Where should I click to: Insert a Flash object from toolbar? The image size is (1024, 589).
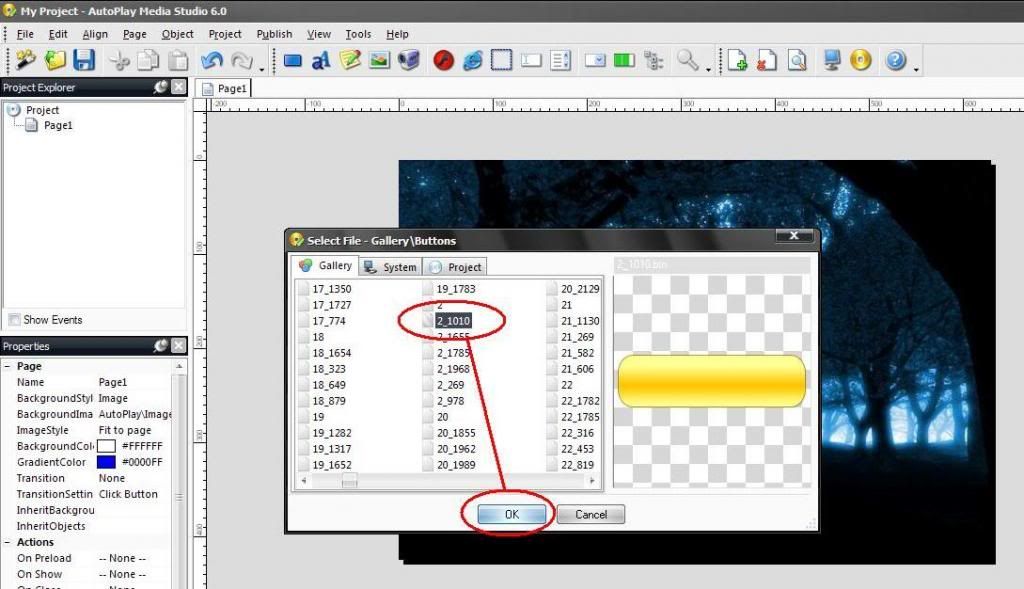pos(444,61)
